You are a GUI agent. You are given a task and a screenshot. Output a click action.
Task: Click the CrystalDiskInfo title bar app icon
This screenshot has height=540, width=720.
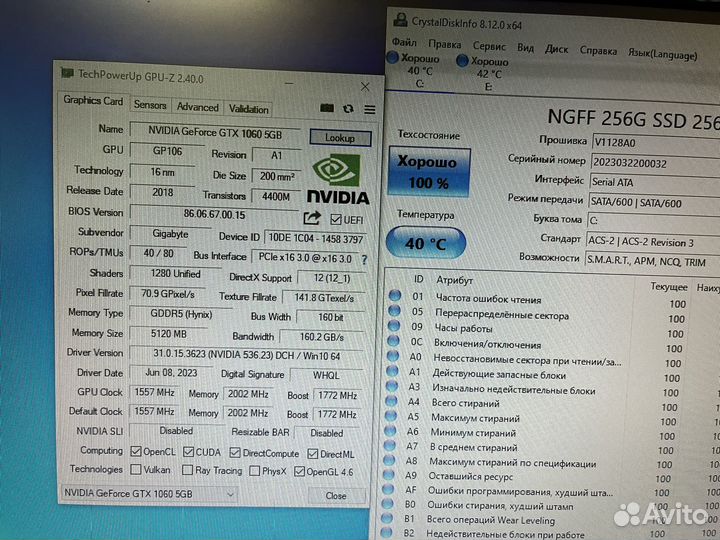[400, 20]
